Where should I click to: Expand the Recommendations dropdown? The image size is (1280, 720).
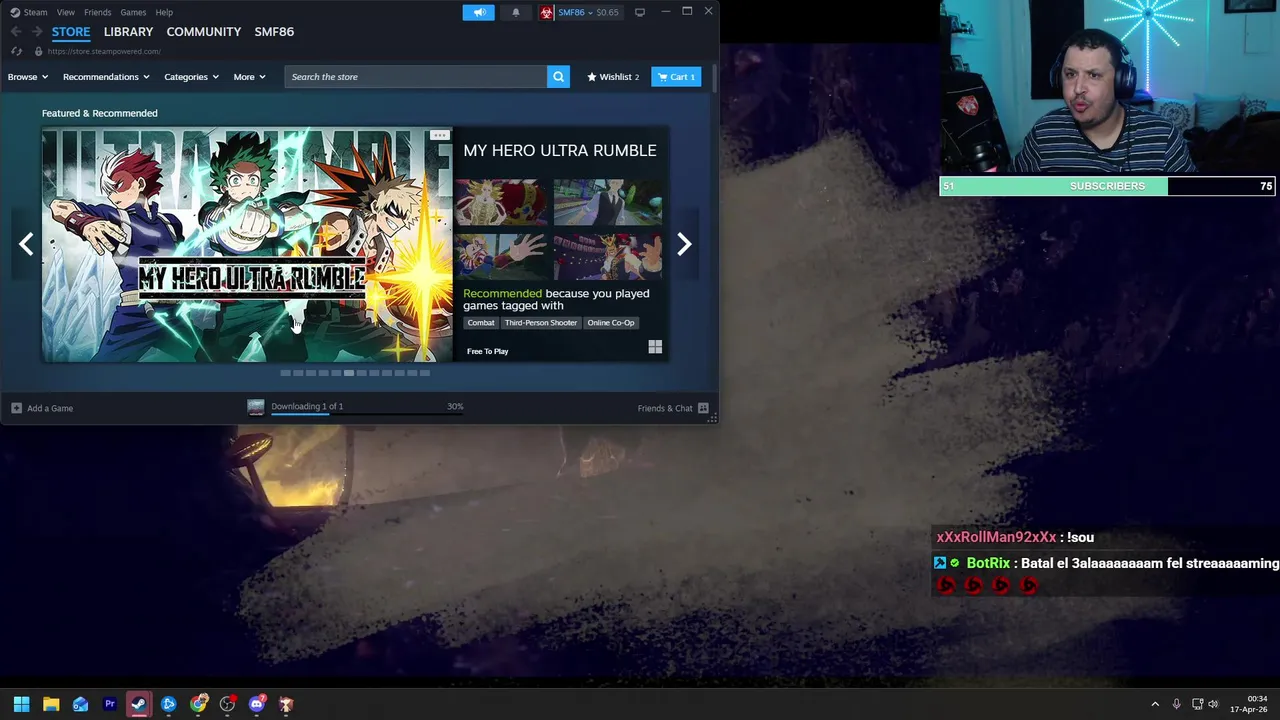pos(106,77)
